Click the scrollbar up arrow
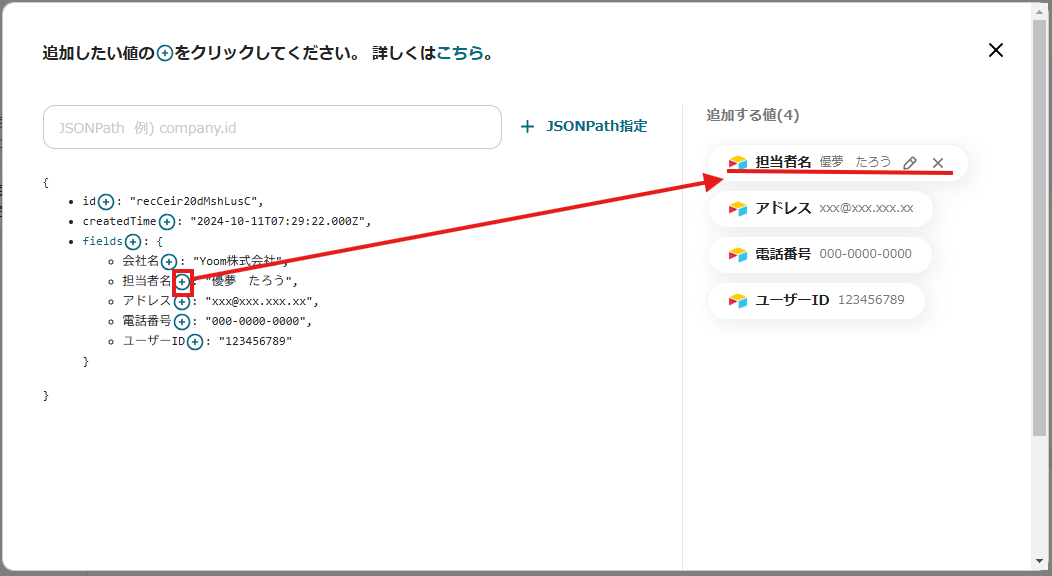The width and height of the screenshot is (1052, 576). (x=1040, y=11)
